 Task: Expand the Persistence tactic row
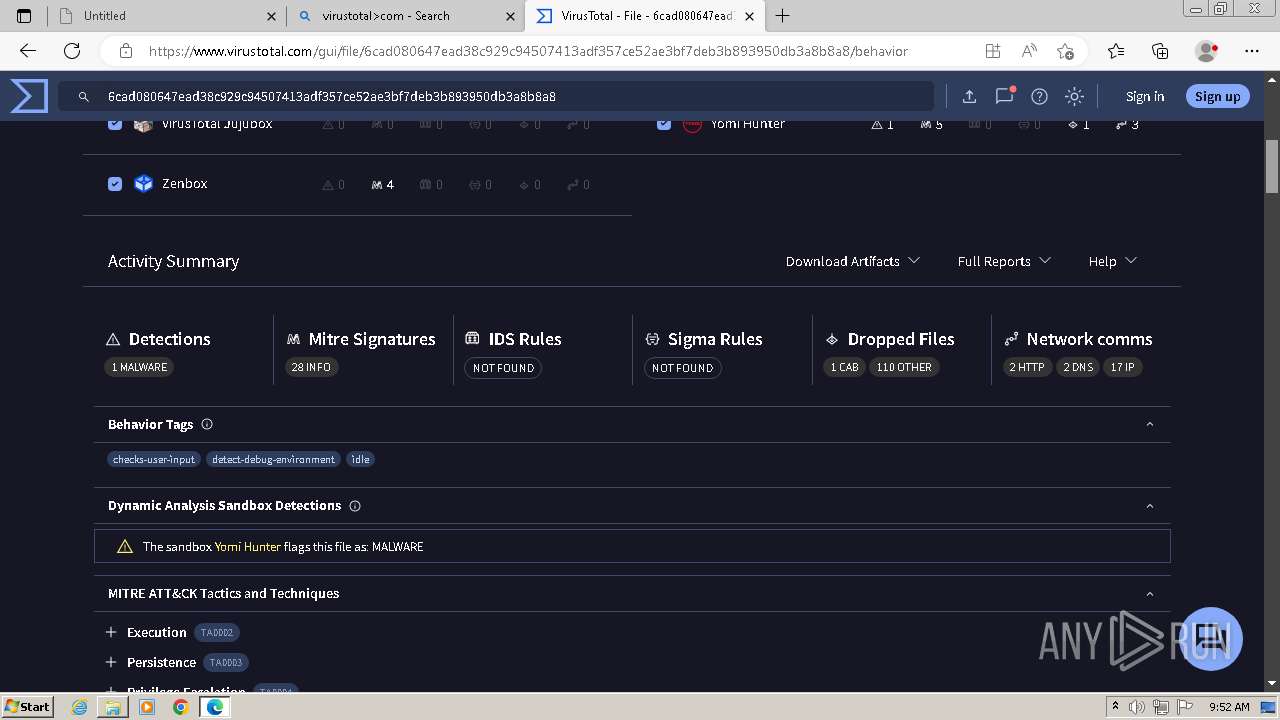pos(111,663)
